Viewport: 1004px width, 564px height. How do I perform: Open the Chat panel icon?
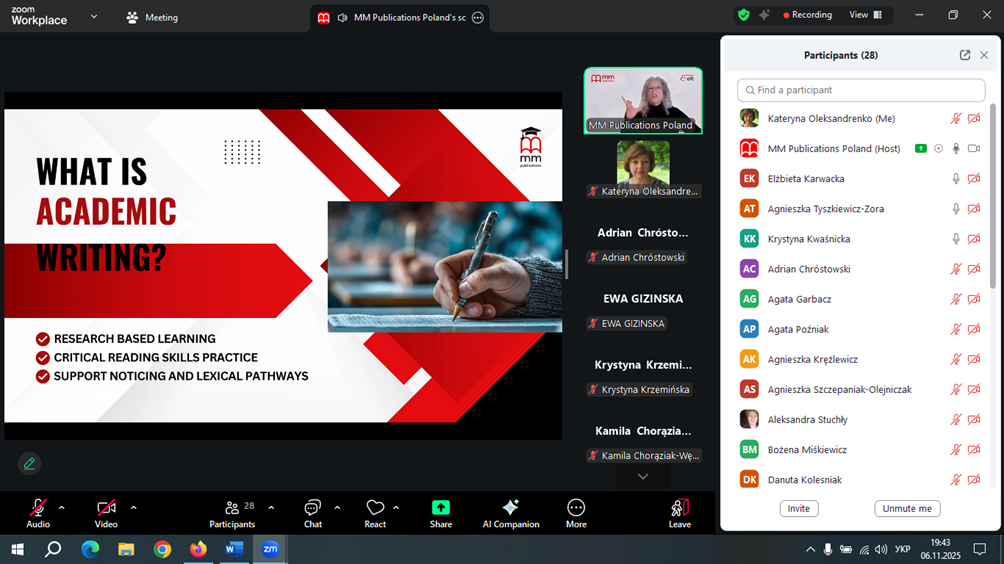tap(312, 508)
